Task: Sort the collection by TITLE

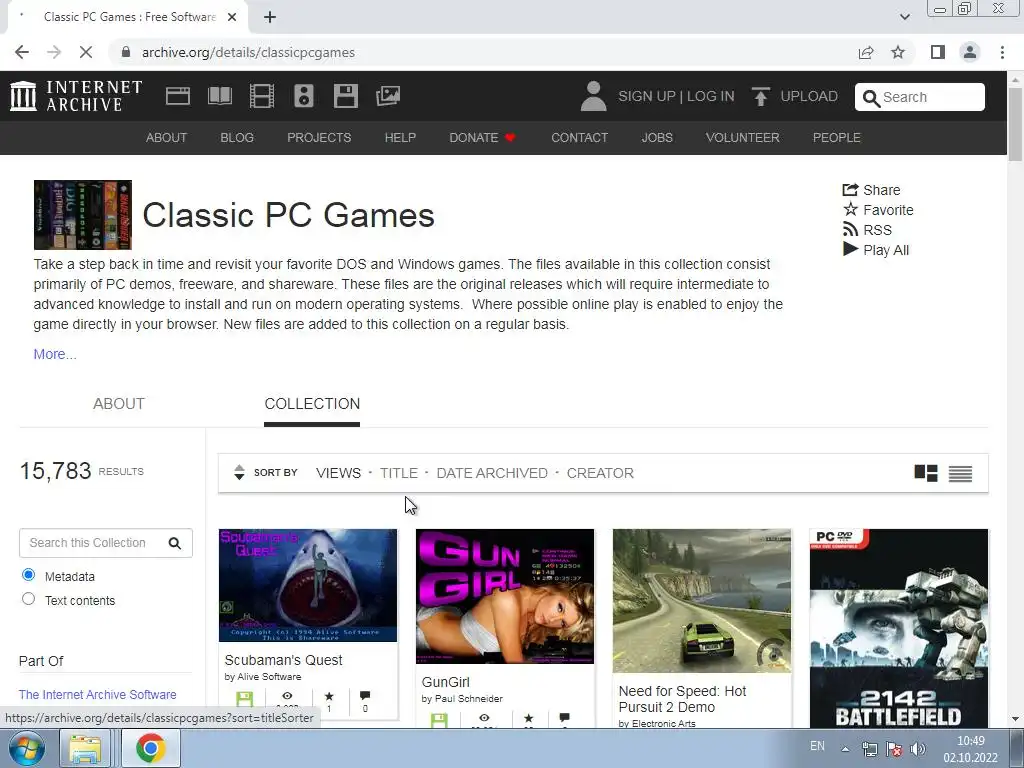Action: coord(399,473)
